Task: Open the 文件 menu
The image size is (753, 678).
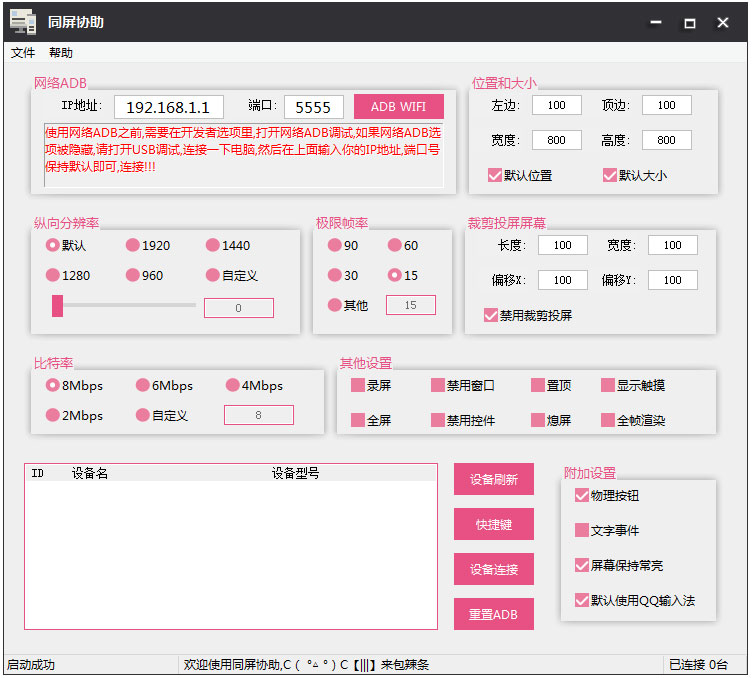Action: (22, 53)
